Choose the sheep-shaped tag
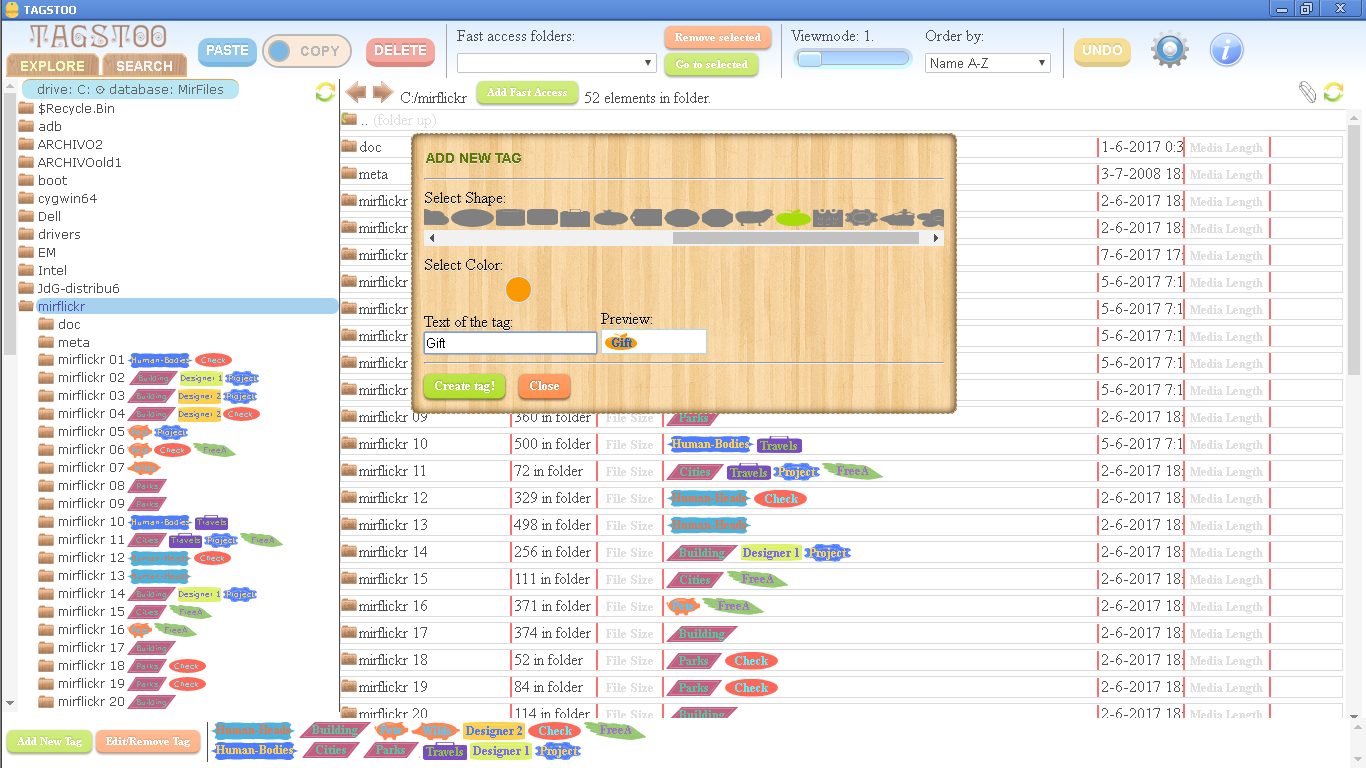This screenshot has width=1366, height=768. point(754,218)
